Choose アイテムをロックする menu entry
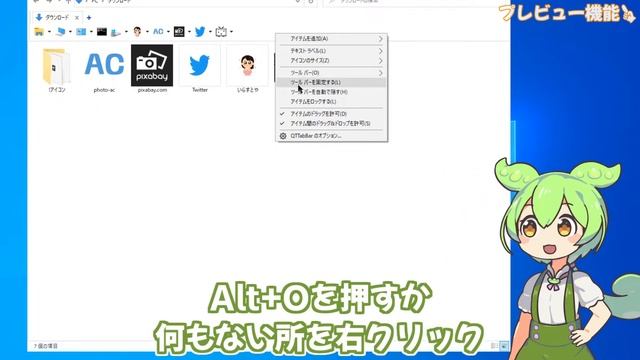This screenshot has height=360, width=640. click(x=331, y=102)
